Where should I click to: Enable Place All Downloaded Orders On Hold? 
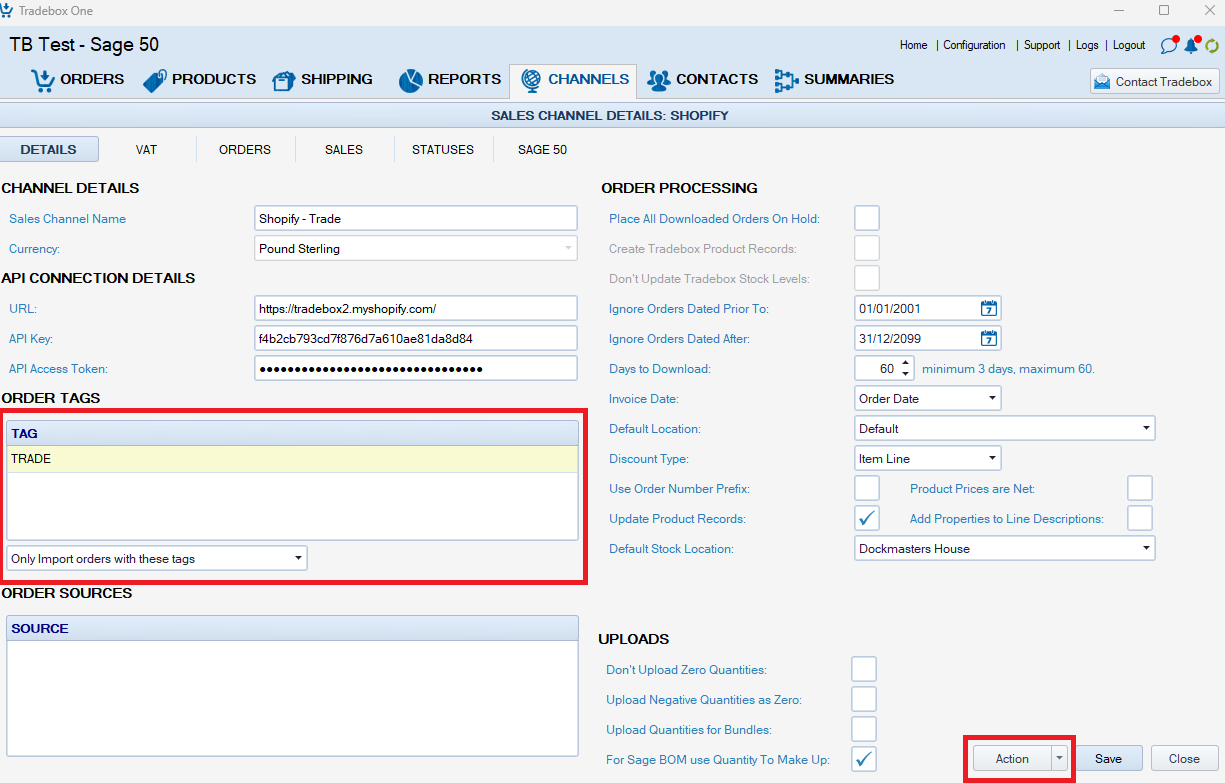867,218
